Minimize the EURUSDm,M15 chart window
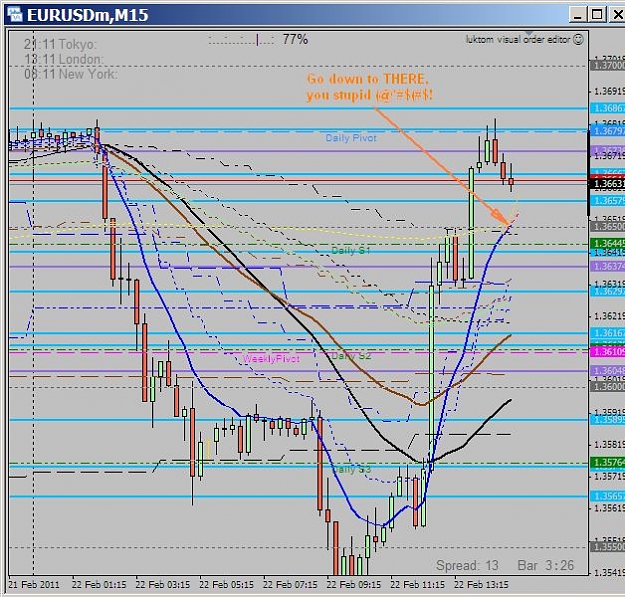Viewport: 625px width, 597px height. point(578,15)
